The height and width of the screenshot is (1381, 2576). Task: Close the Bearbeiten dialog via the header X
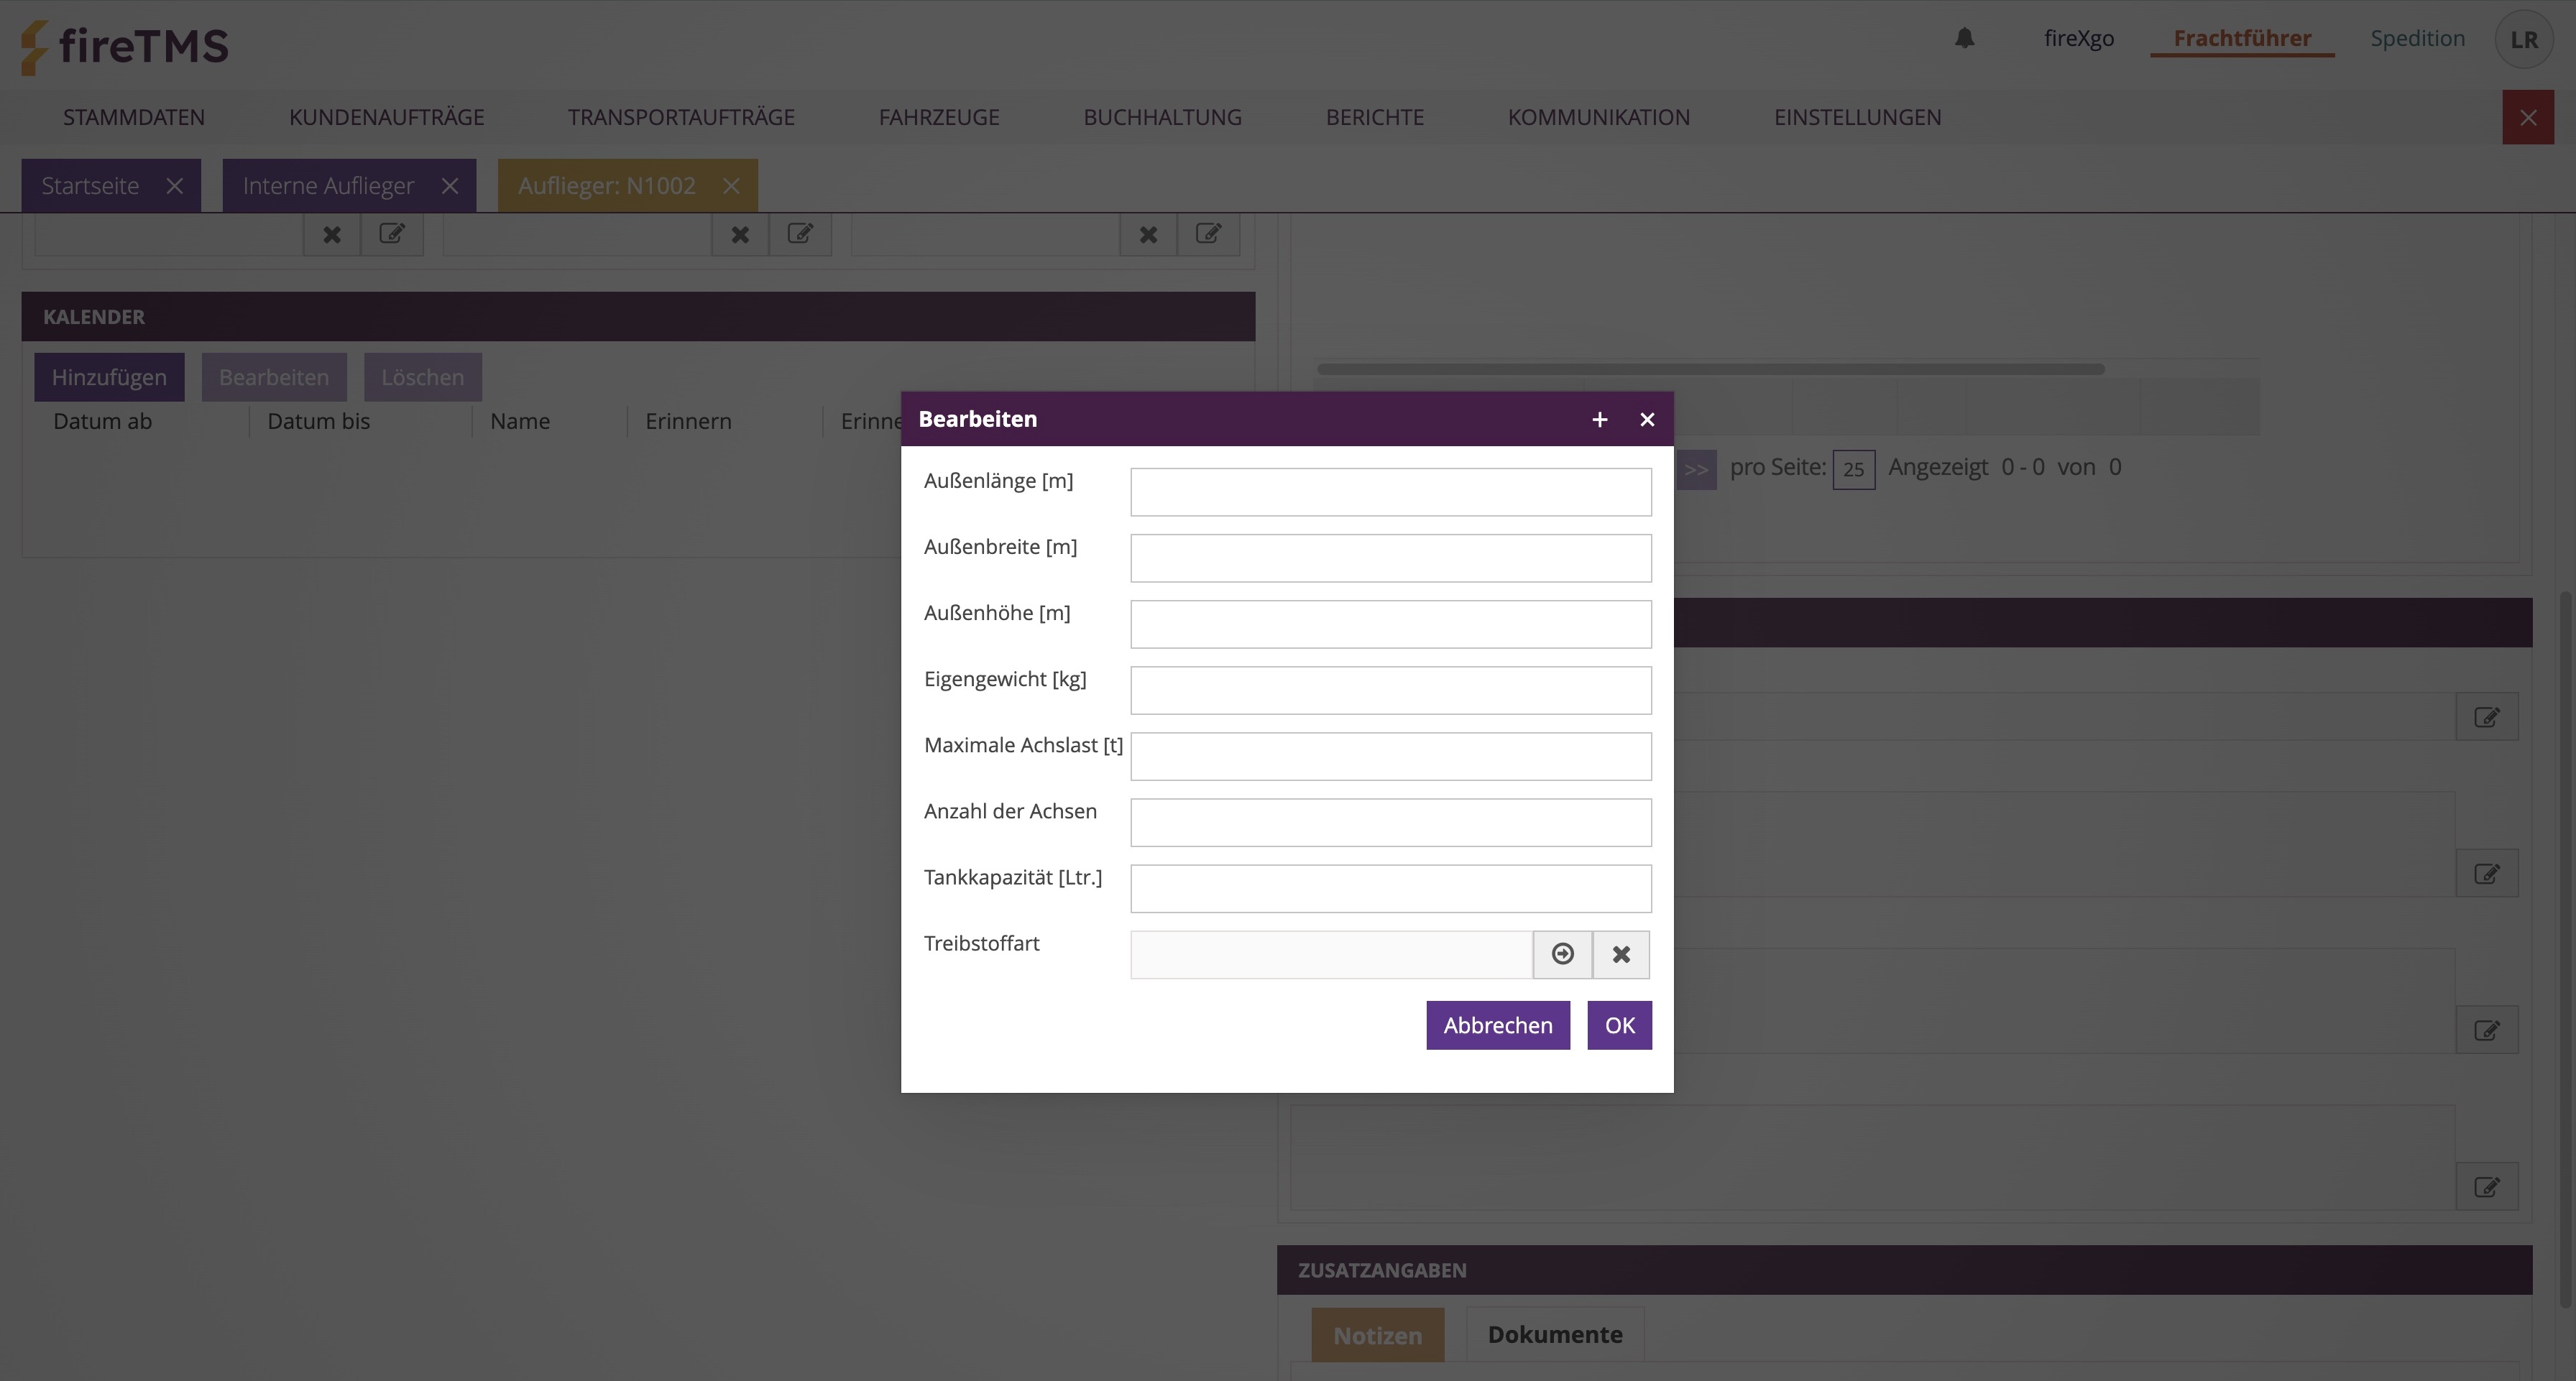[x=1647, y=420]
